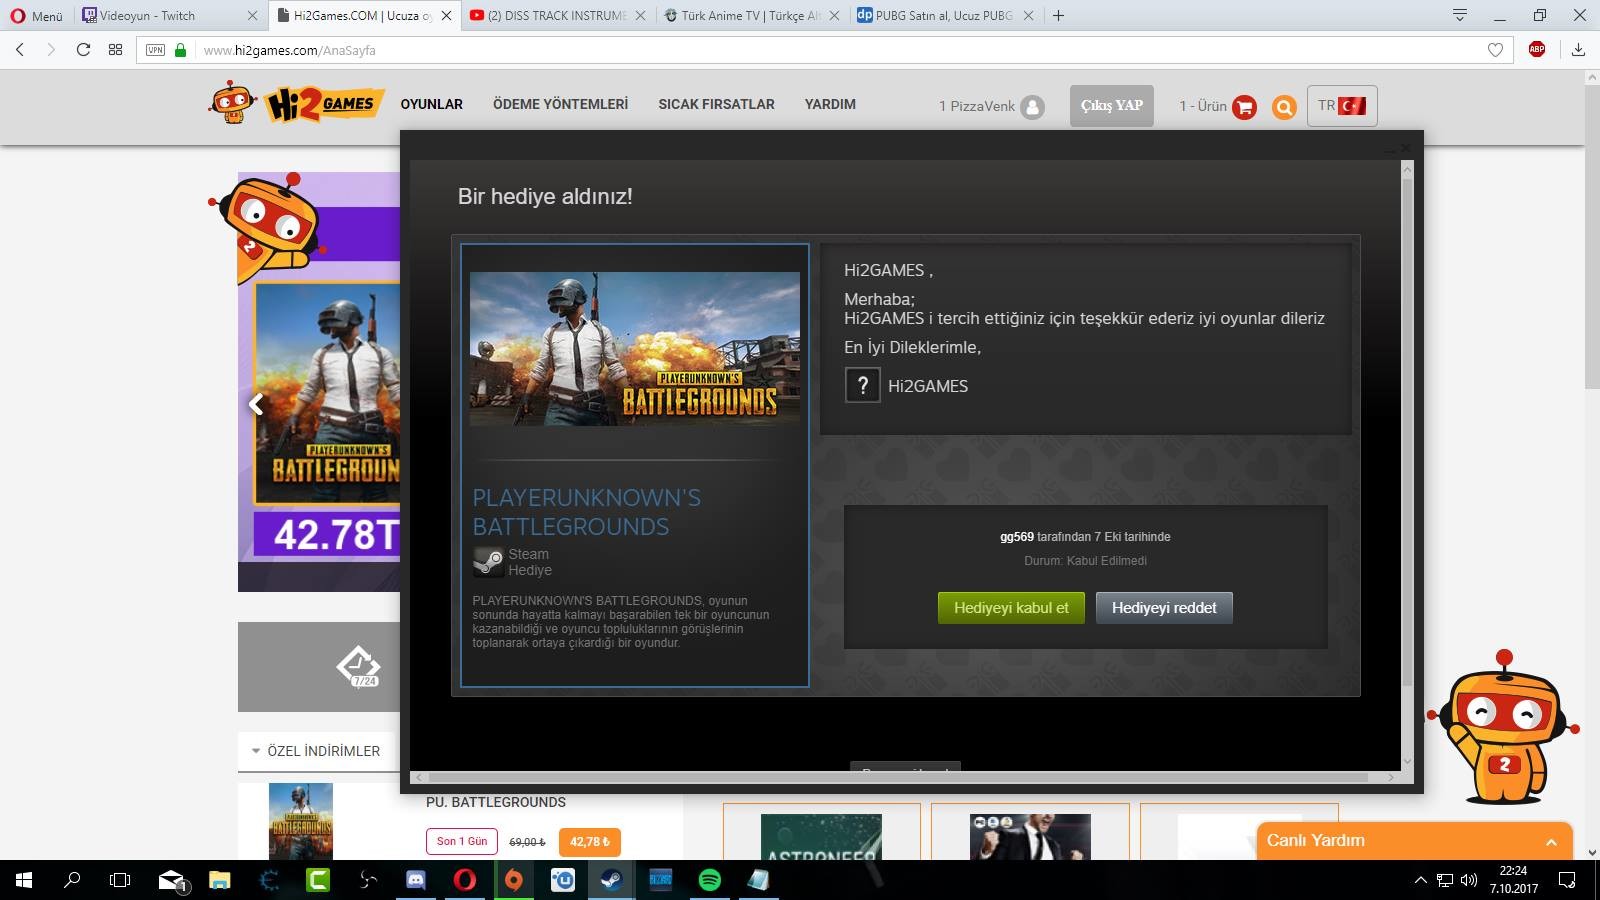
Task: Open the shopping cart icon
Action: pyautogui.click(x=1244, y=107)
